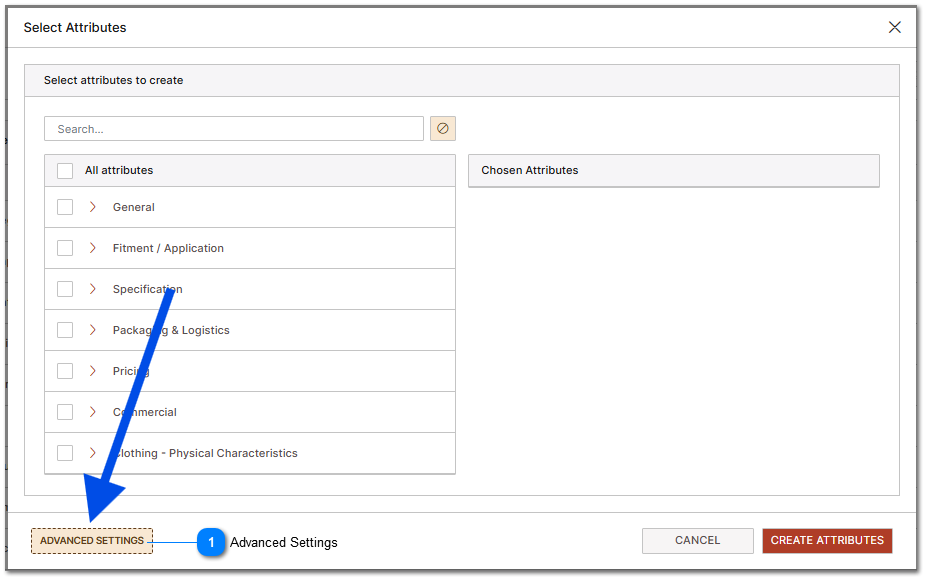Viewport: 926px width, 580px height.
Task: Click the chevron icon next to General
Action: click(92, 207)
